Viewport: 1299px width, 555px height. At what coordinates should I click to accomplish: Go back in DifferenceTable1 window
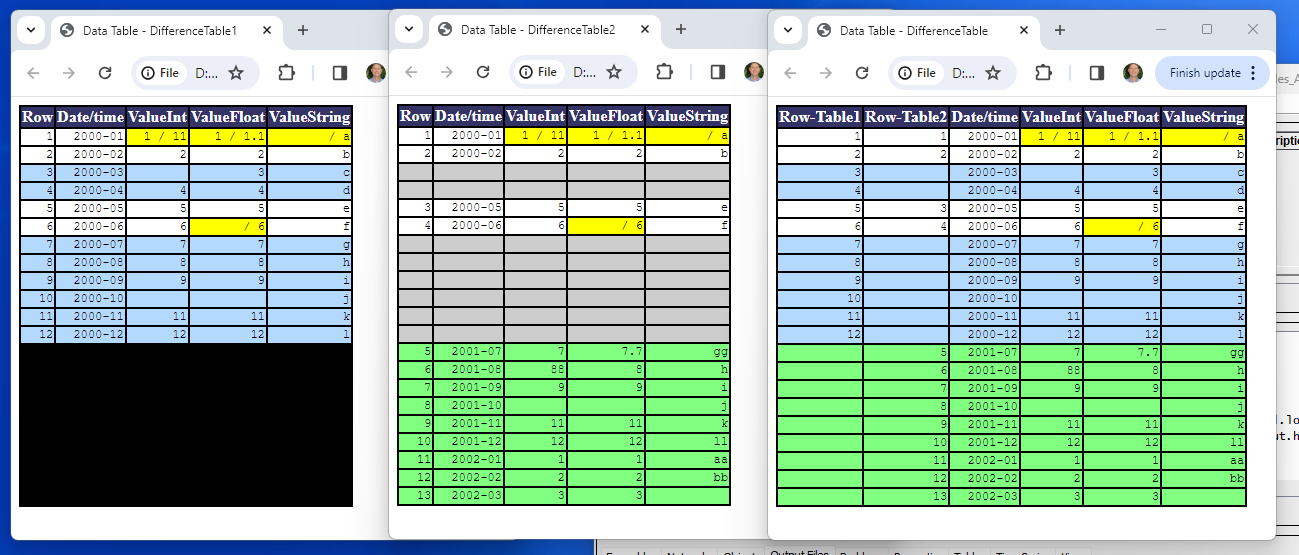click(x=33, y=73)
